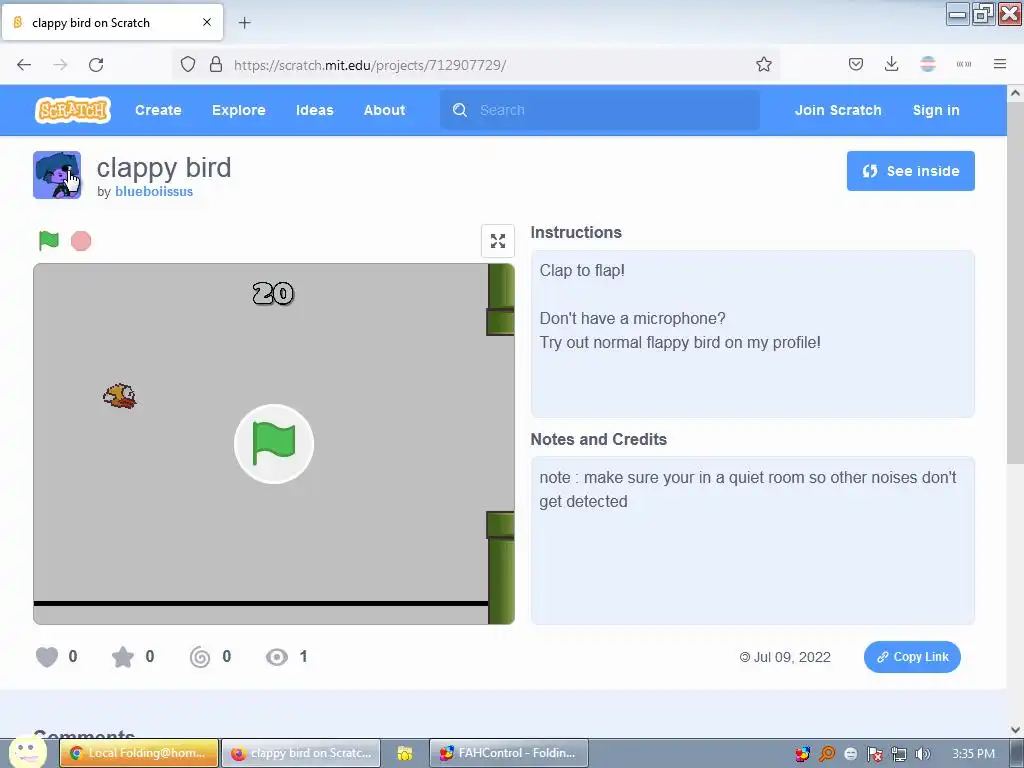
Task: Click the search magnifier icon in Scratch navbar
Action: (460, 110)
